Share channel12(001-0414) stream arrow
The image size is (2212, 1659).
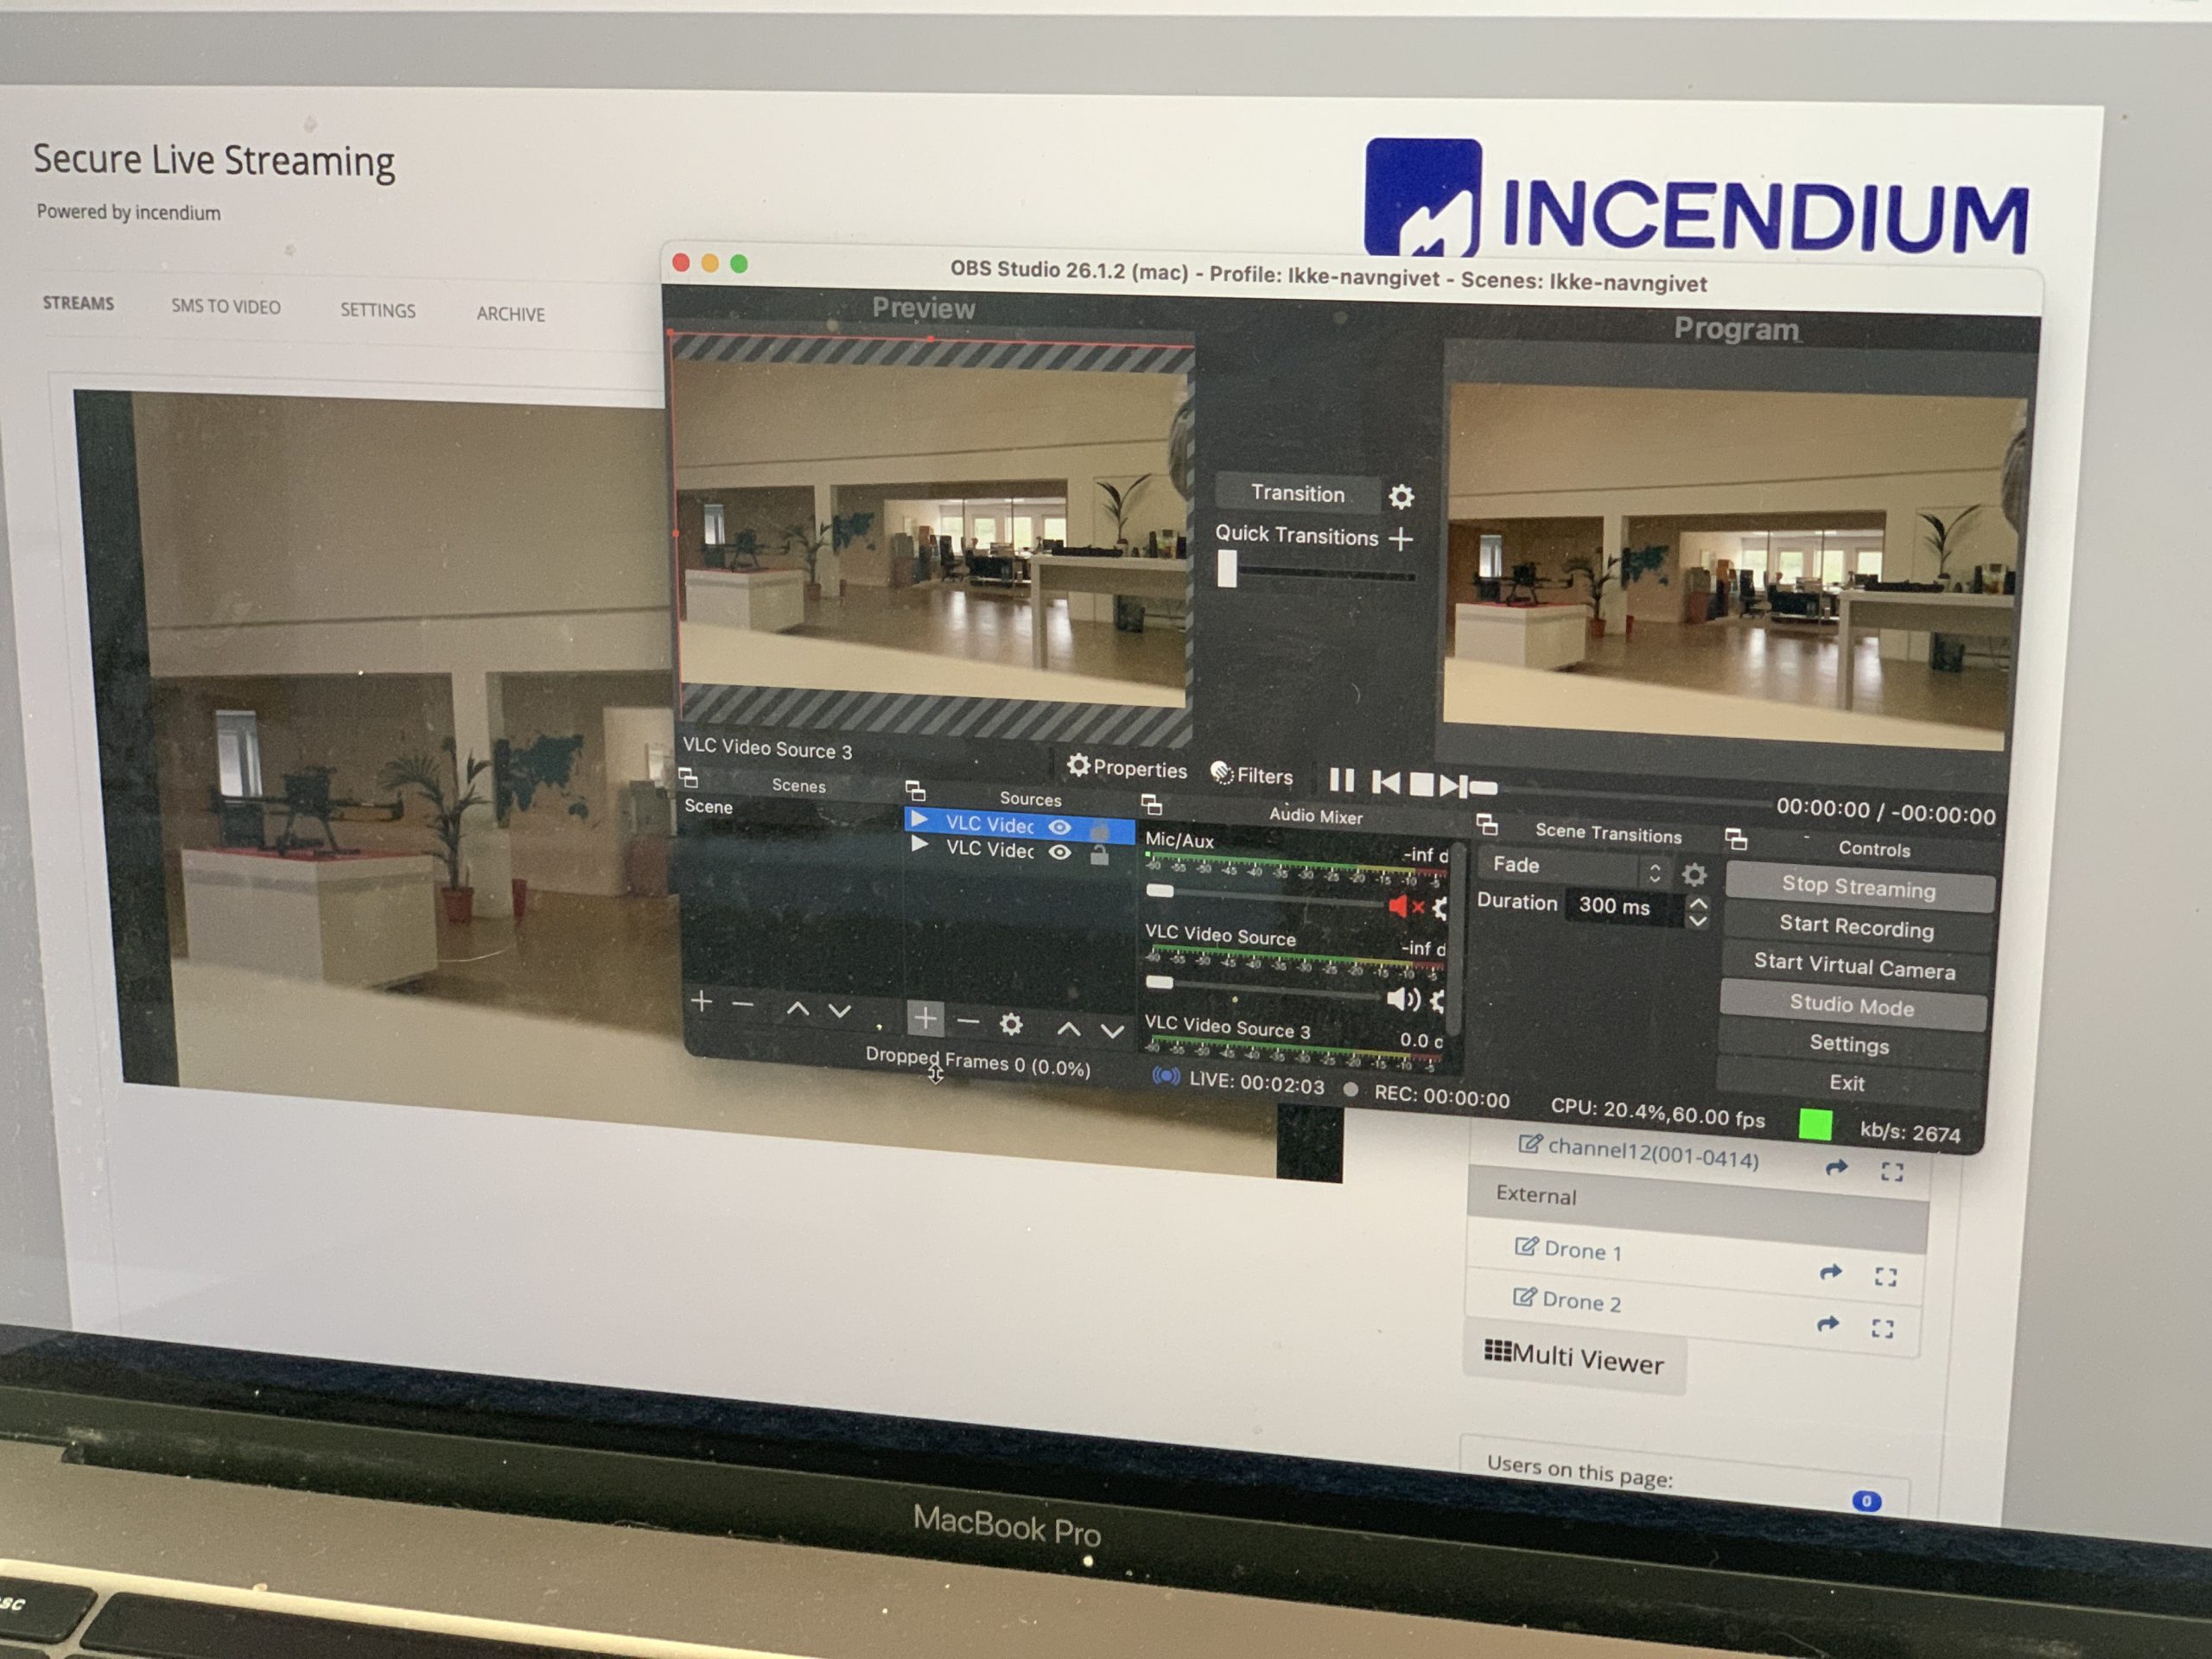click(1836, 1167)
